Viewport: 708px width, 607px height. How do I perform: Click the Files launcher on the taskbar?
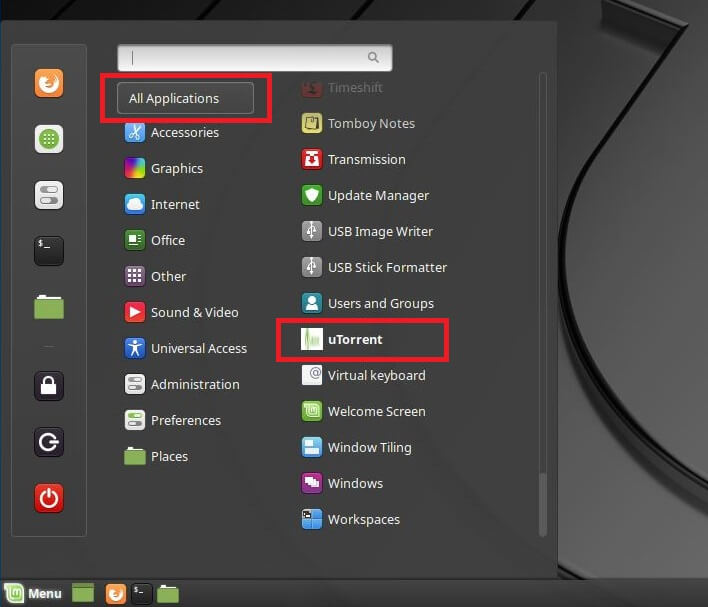(x=168, y=593)
